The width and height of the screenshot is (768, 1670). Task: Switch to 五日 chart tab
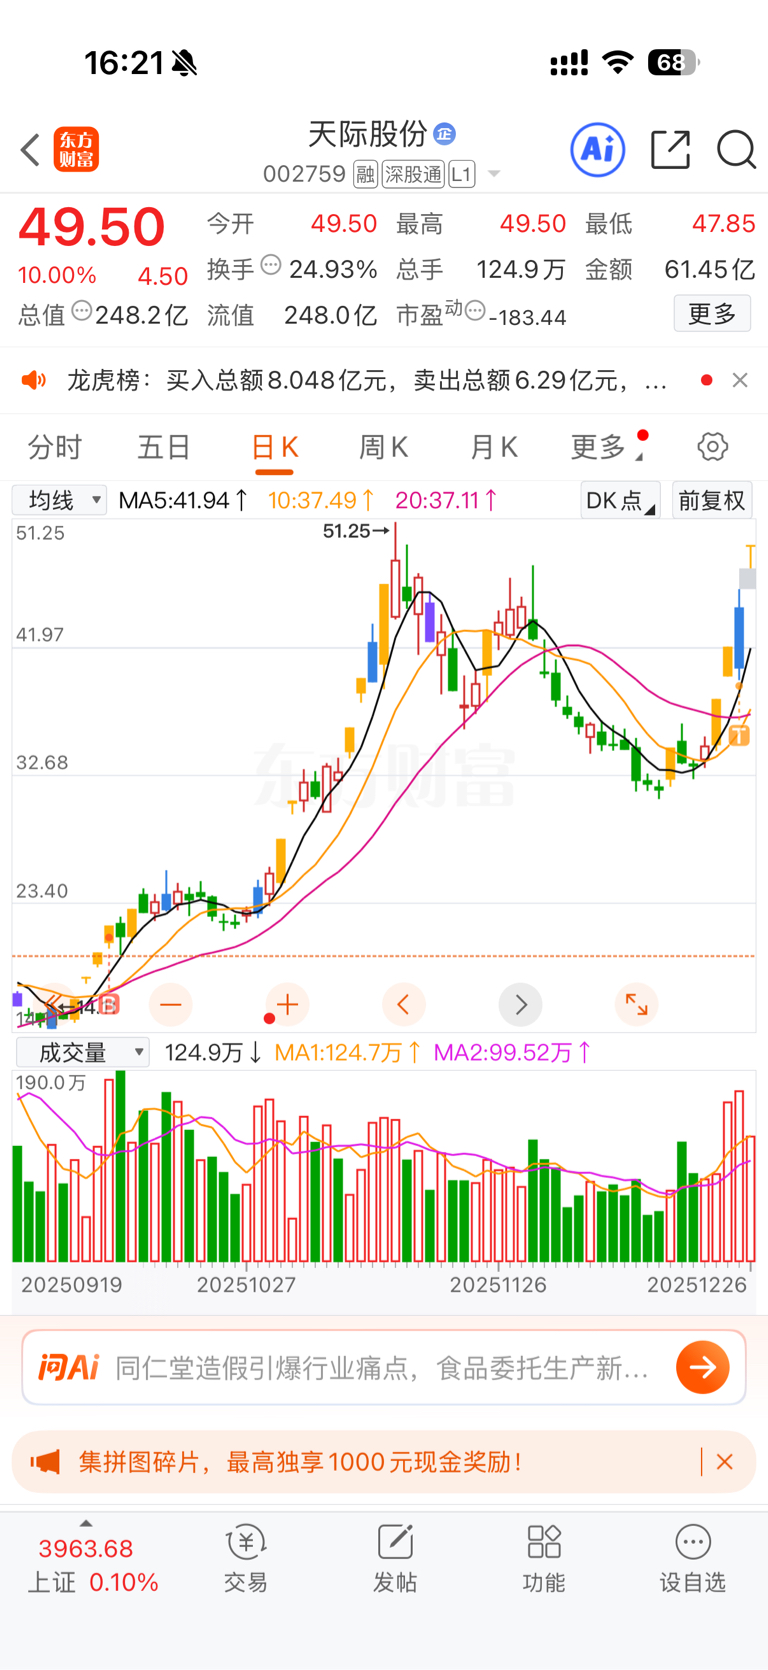(x=163, y=447)
